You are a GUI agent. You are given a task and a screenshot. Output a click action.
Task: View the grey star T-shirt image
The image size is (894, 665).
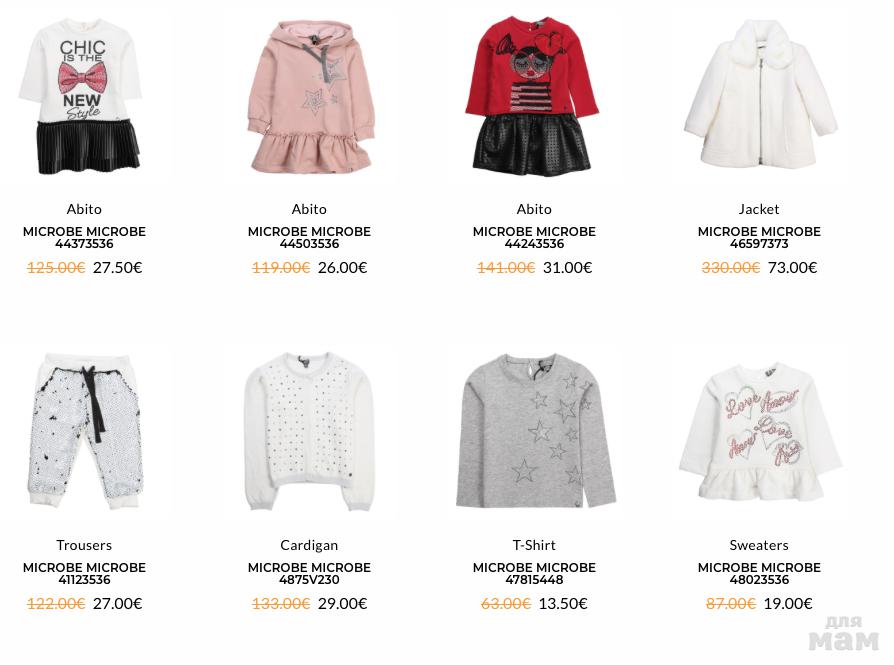click(535, 431)
